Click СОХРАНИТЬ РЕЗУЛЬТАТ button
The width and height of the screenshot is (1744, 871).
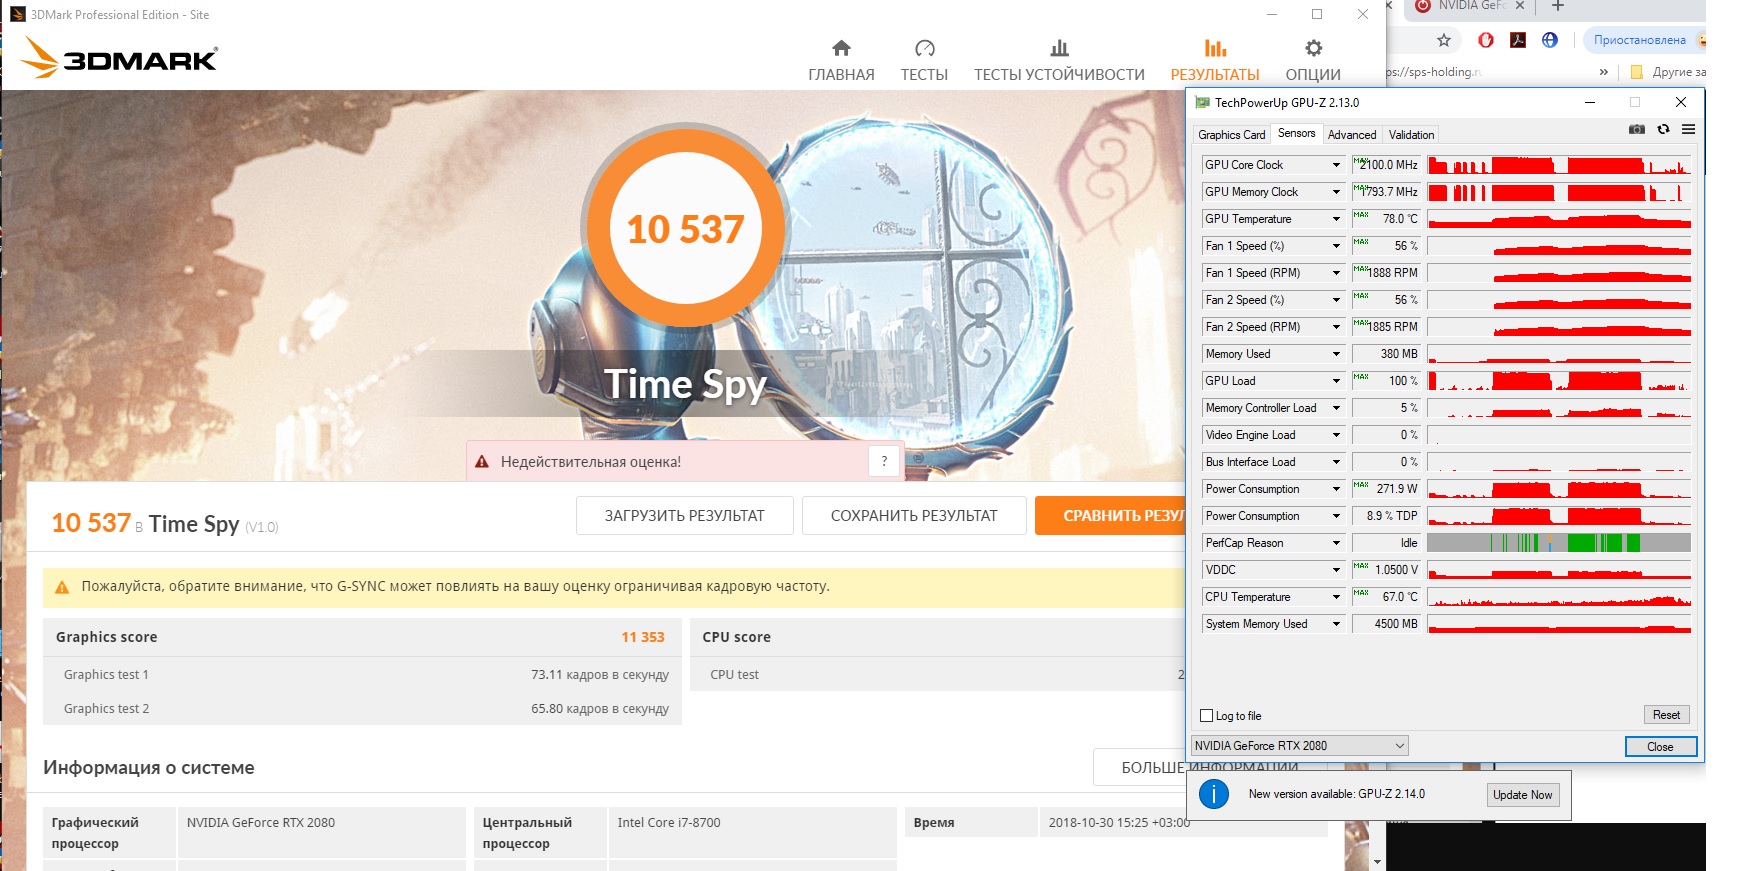[x=914, y=516]
